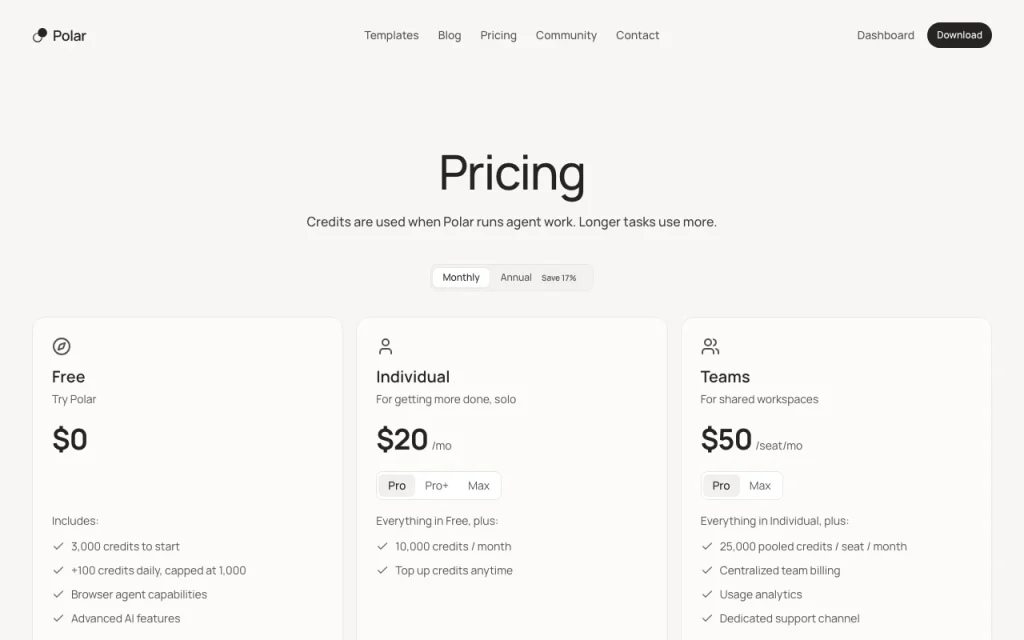Click the Save 17% badge
1024x640 pixels.
559,278
